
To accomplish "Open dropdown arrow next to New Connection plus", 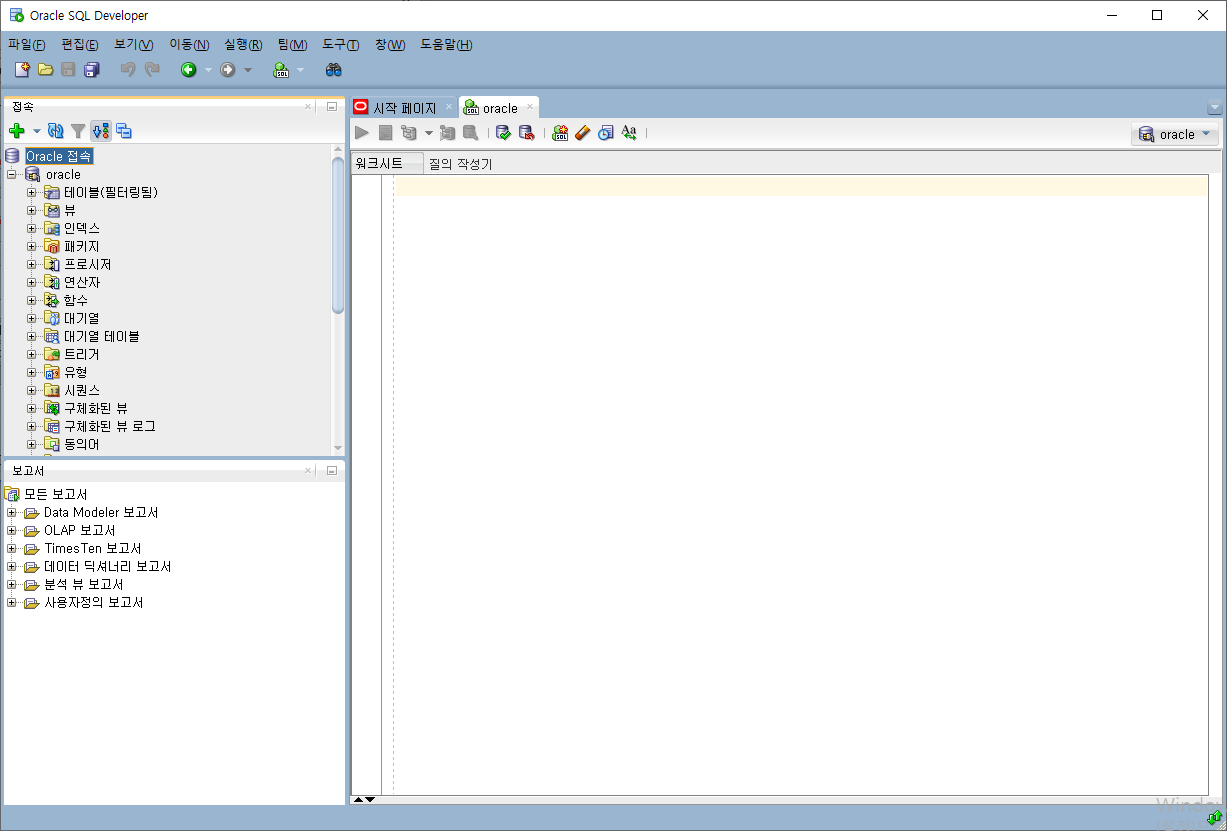I will pos(37,132).
